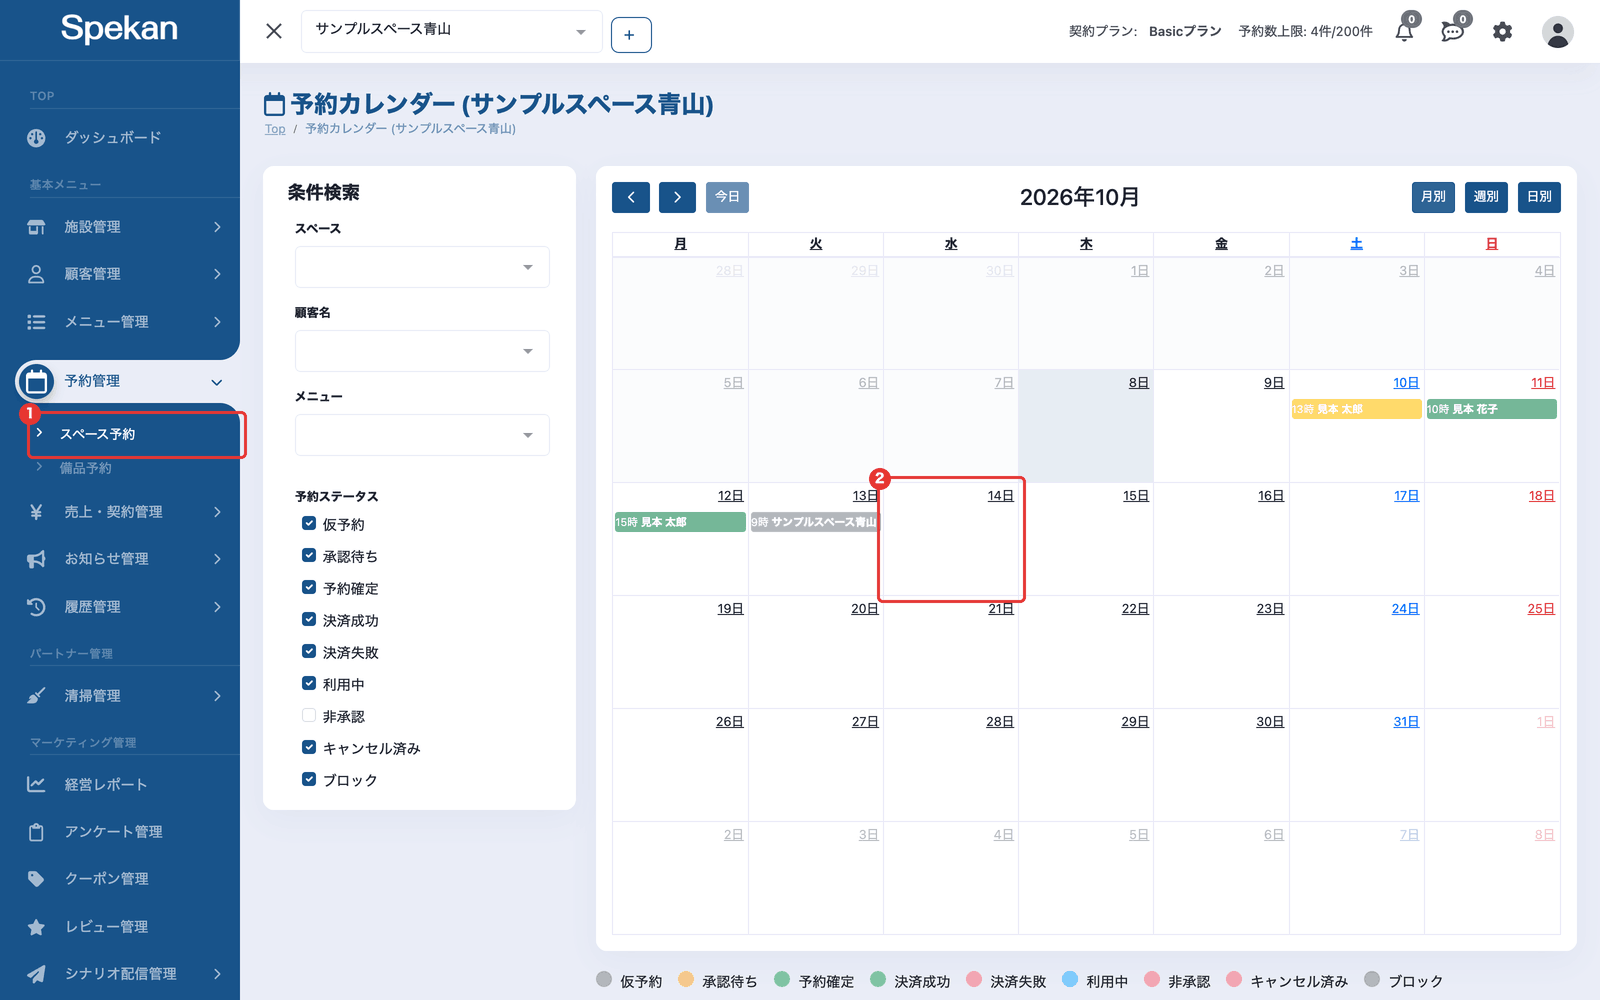Viewport: 1600px width, 1000px height.
Task: Open the 顧客名 filter dropdown
Action: (x=422, y=351)
